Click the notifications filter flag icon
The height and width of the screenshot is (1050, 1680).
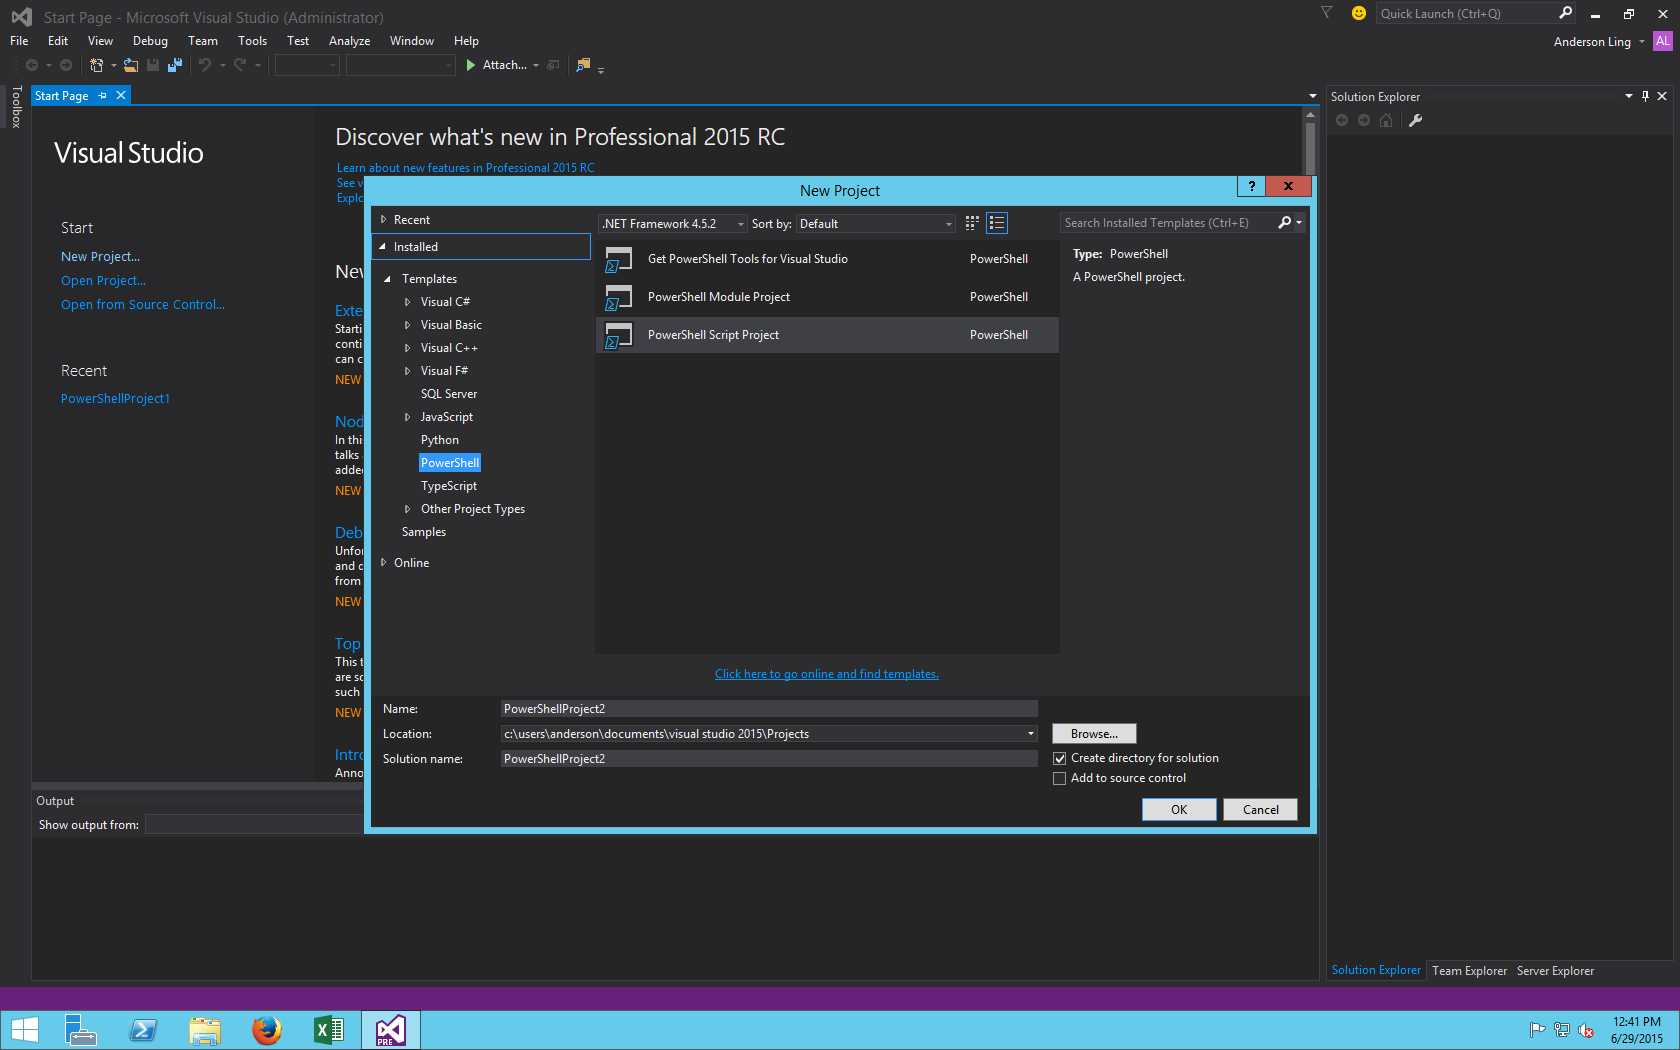(x=1326, y=13)
